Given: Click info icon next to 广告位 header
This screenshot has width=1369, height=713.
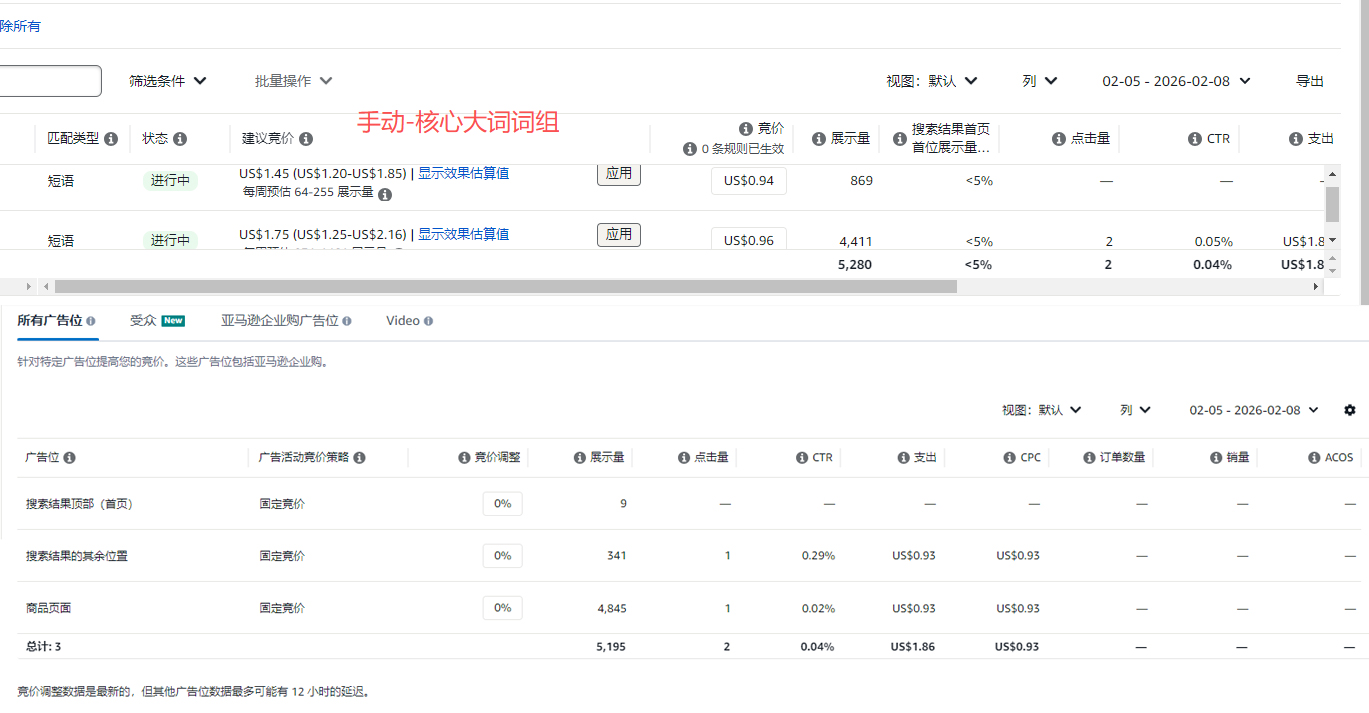Looking at the screenshot, I should pos(70,458).
